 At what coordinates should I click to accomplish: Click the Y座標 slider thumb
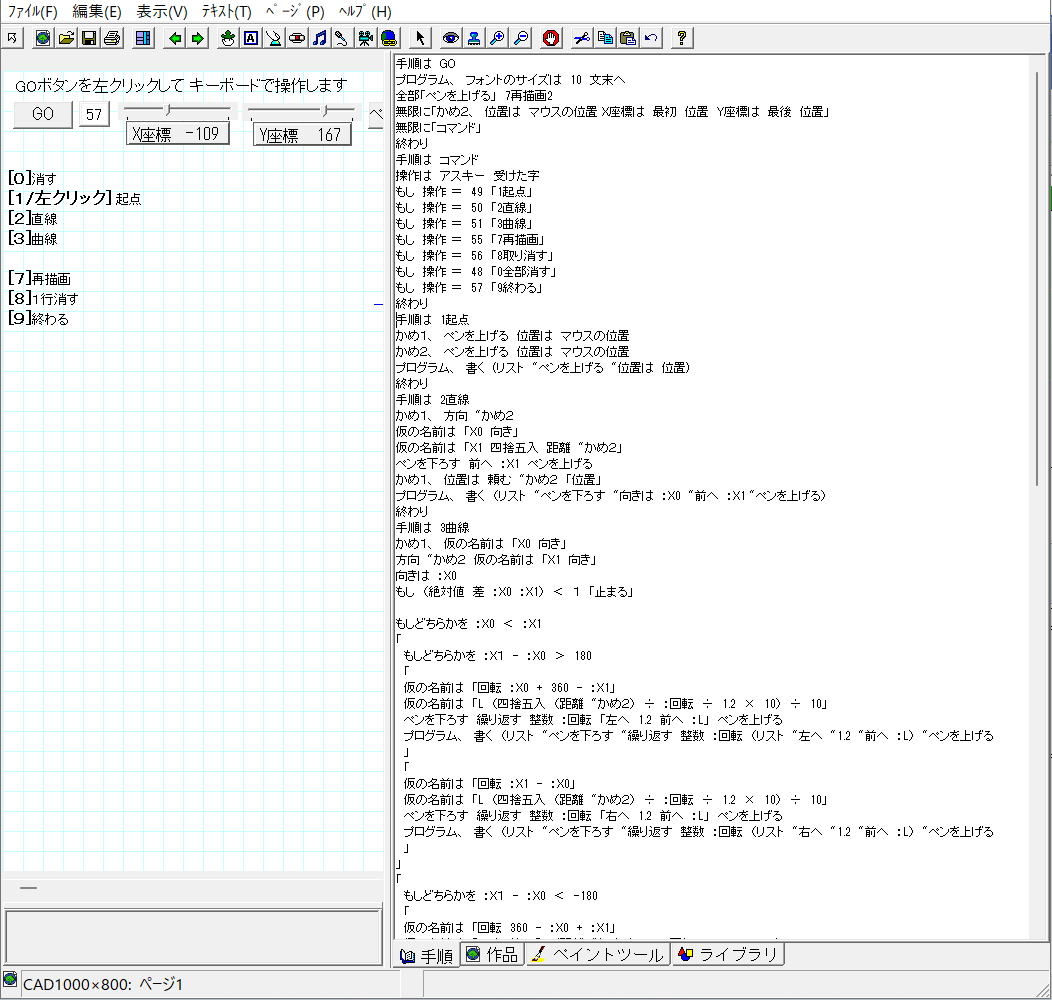325,109
